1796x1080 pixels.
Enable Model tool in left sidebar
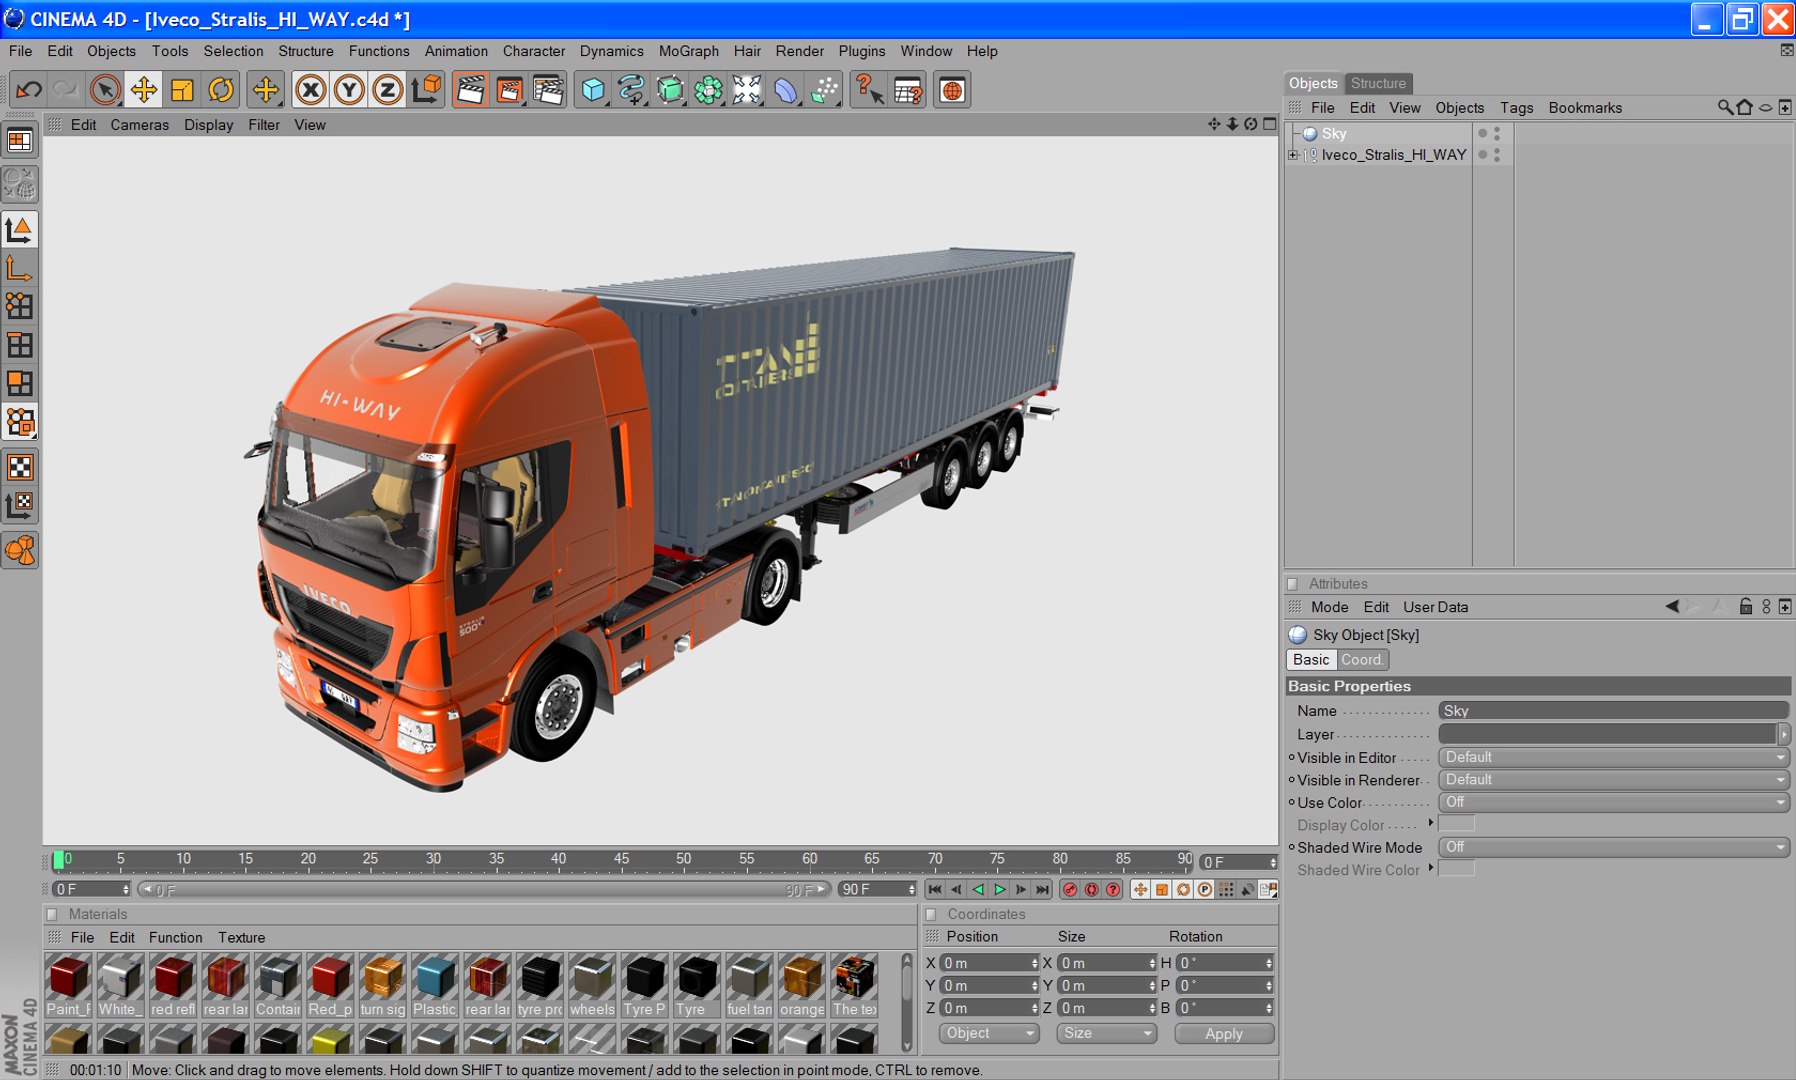(x=20, y=230)
